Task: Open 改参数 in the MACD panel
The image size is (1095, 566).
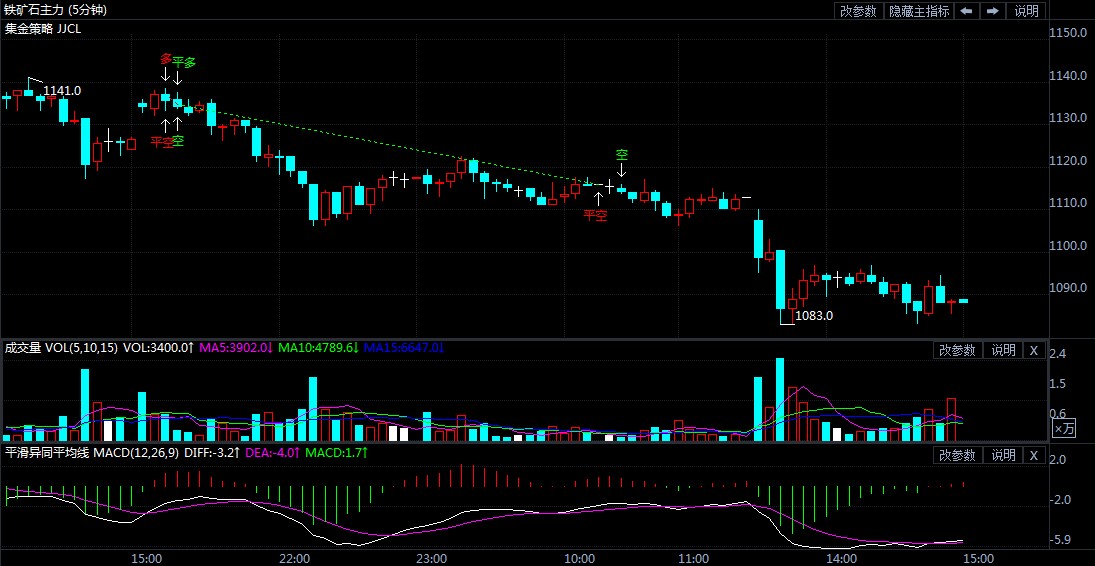Action: (957, 455)
